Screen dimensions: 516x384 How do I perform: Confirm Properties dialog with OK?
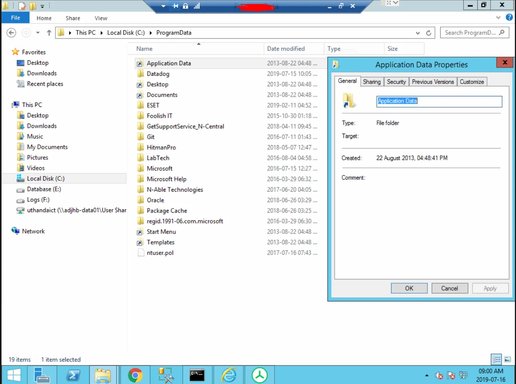coord(409,288)
